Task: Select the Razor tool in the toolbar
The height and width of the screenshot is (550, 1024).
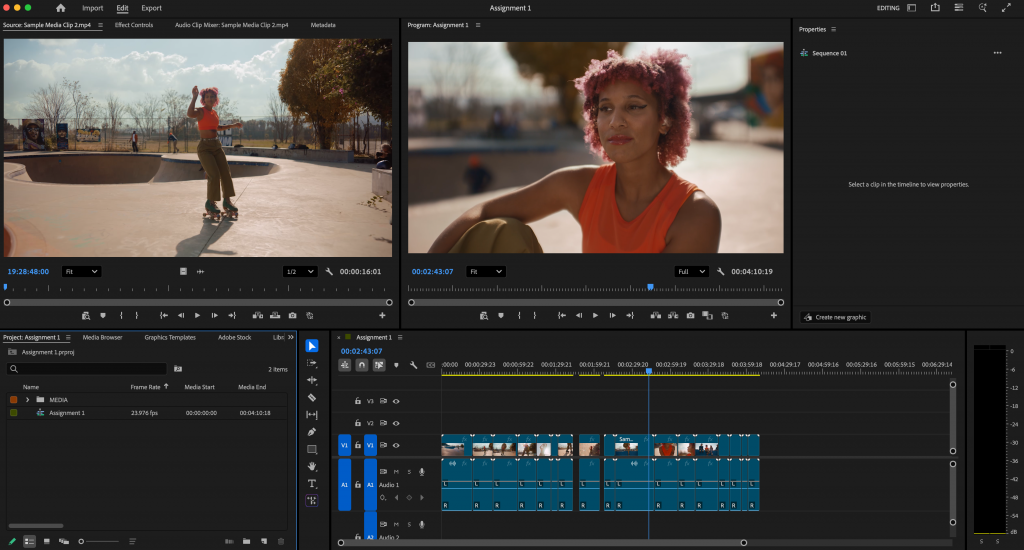Action: 312,397
